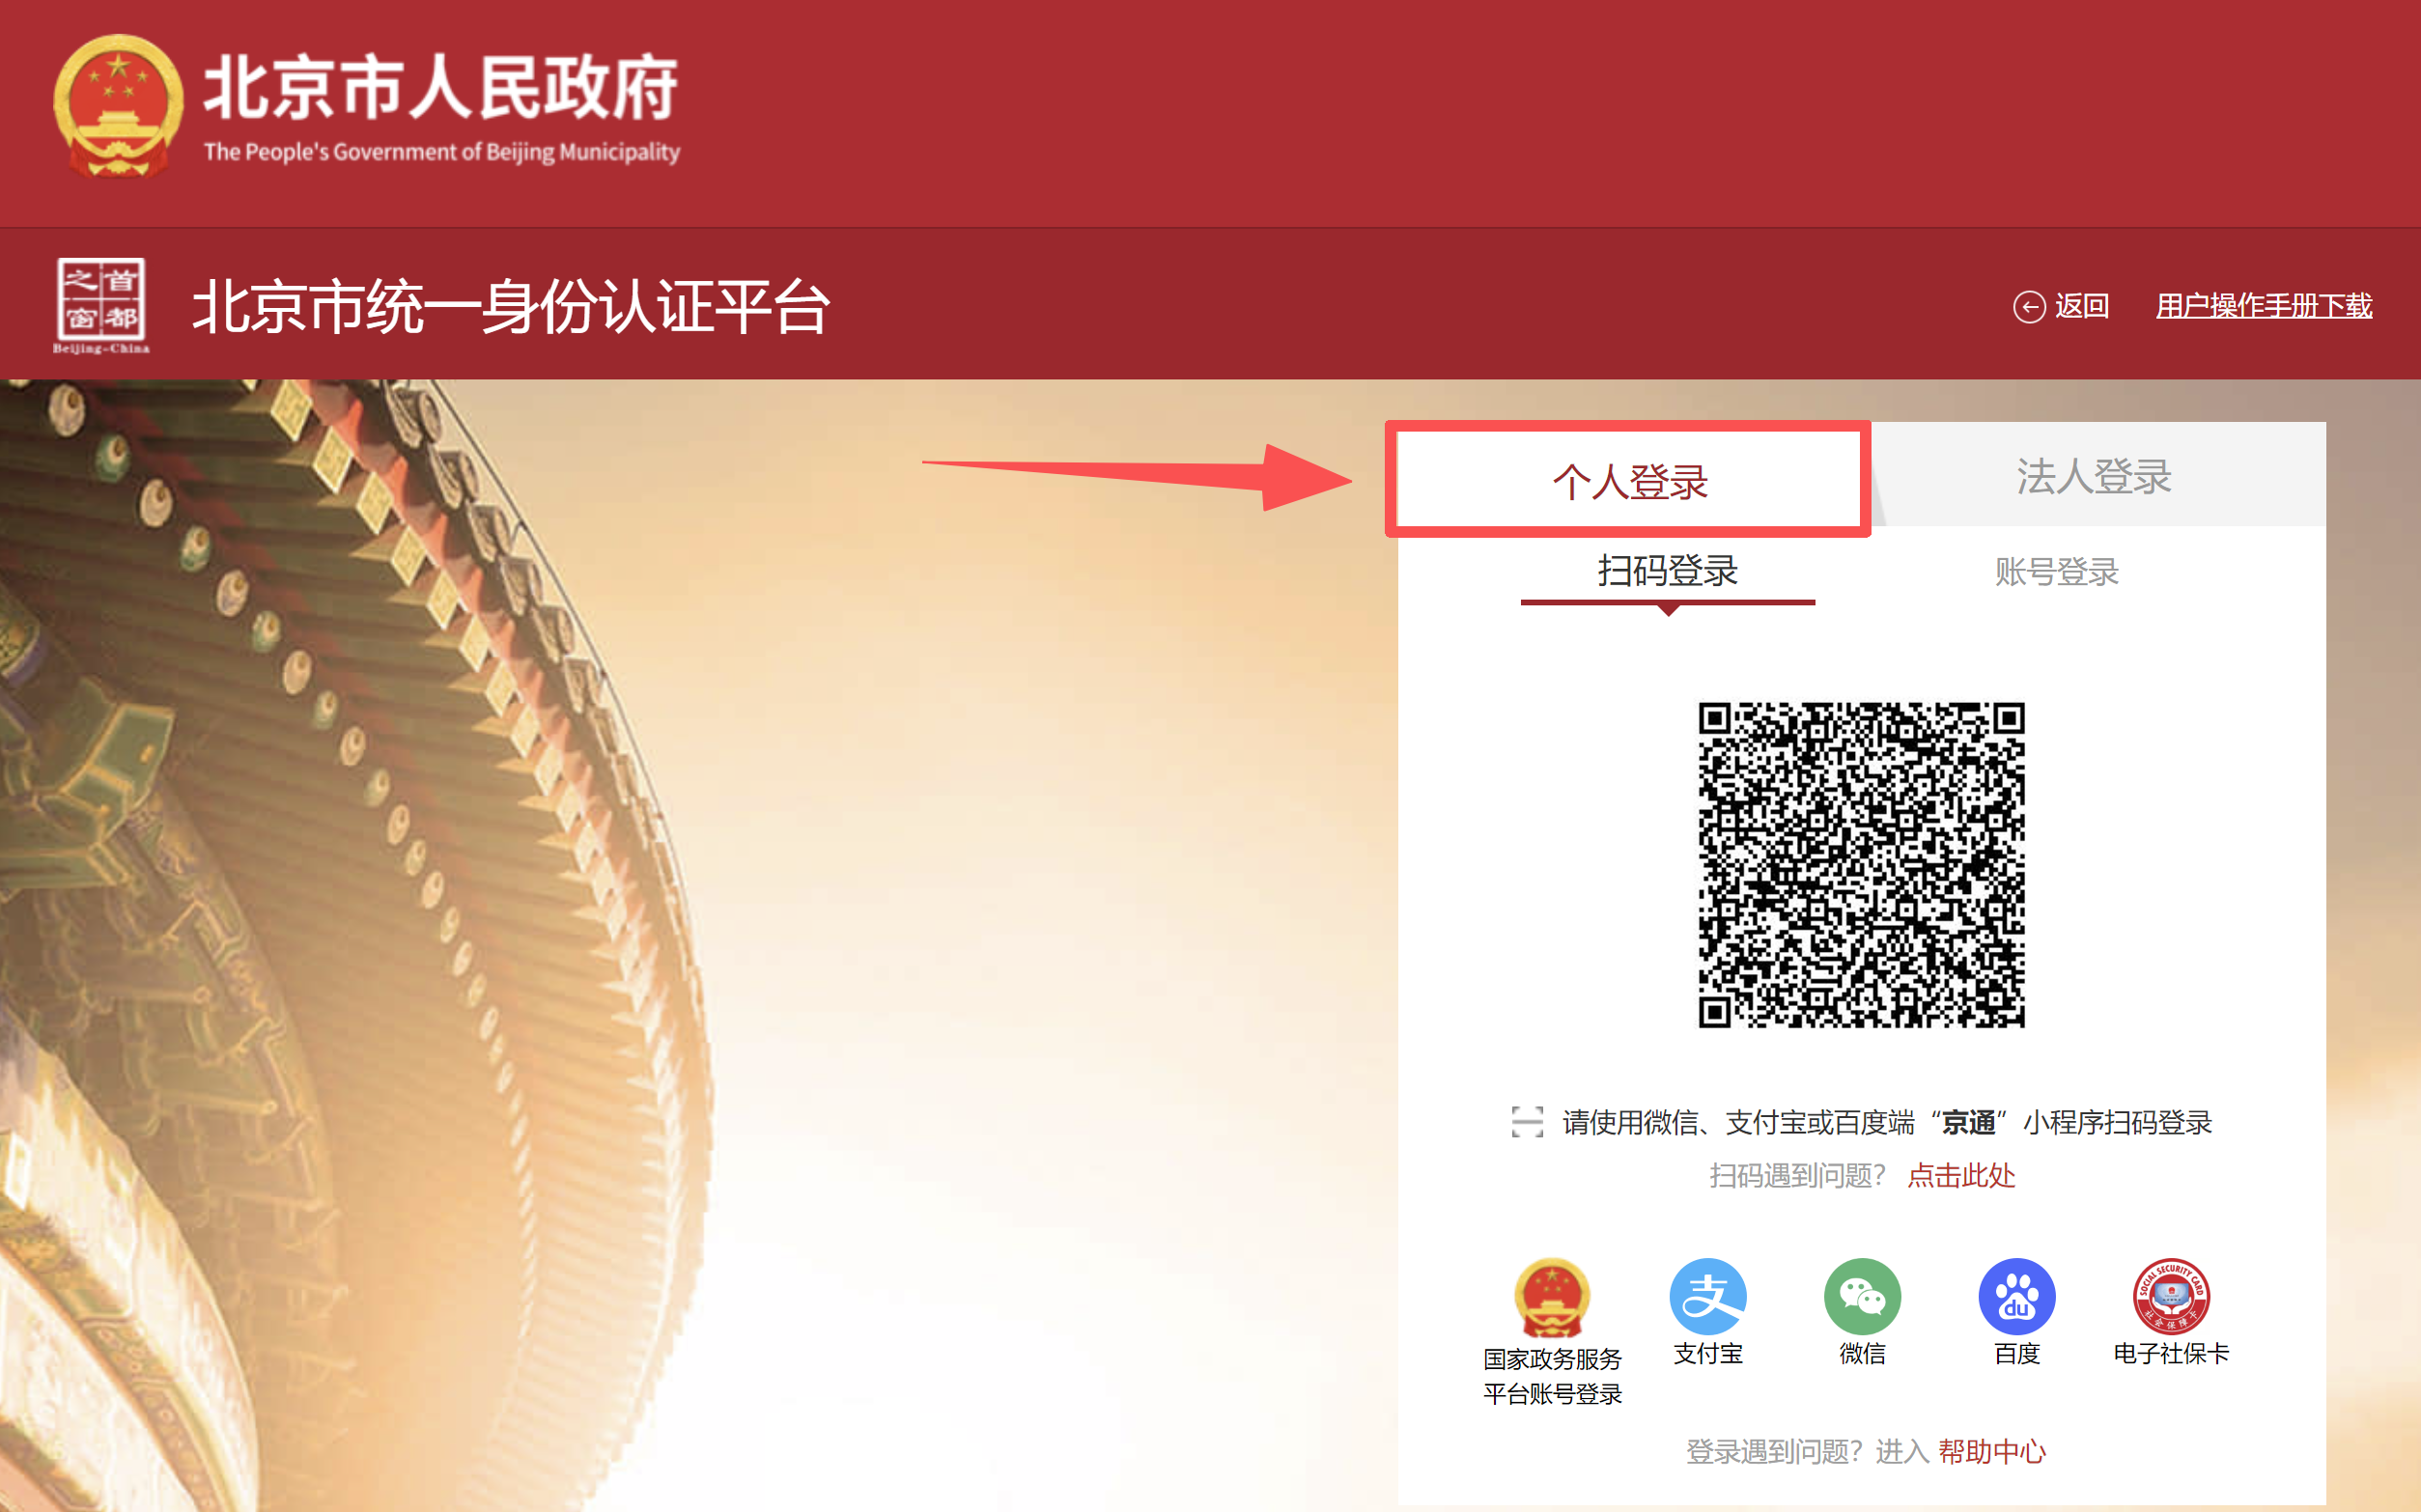Open the 电子社保卡 social security card icon

point(2171,1296)
